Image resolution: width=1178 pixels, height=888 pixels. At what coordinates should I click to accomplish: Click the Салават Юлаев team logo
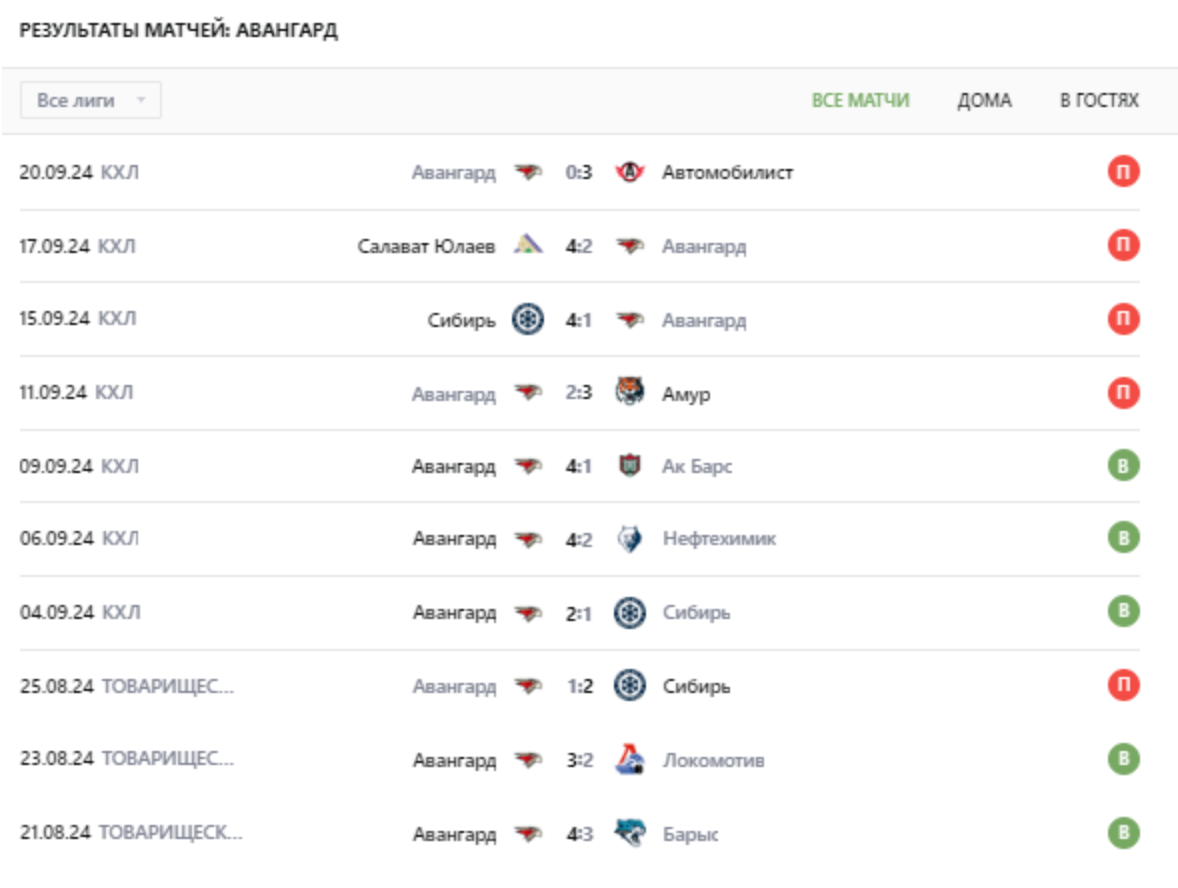[528, 246]
